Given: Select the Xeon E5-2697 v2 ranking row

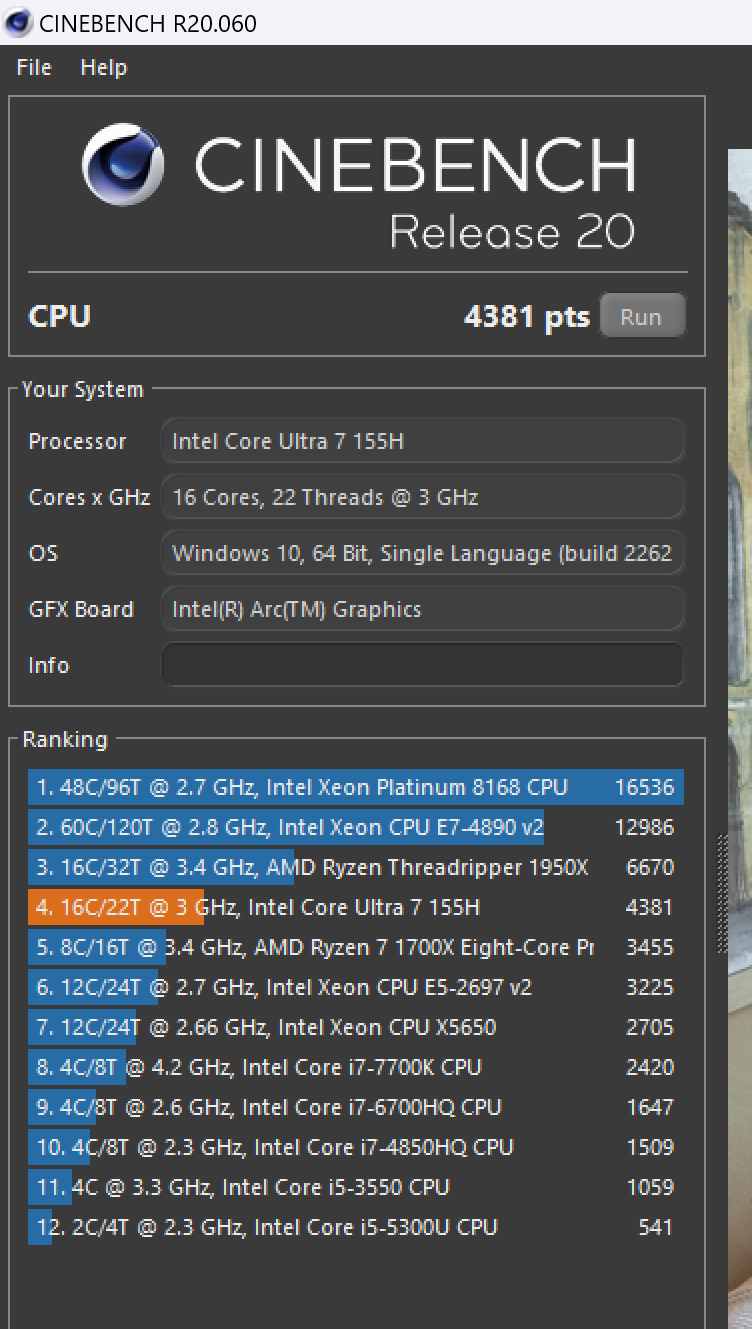Looking at the screenshot, I should pos(356,987).
